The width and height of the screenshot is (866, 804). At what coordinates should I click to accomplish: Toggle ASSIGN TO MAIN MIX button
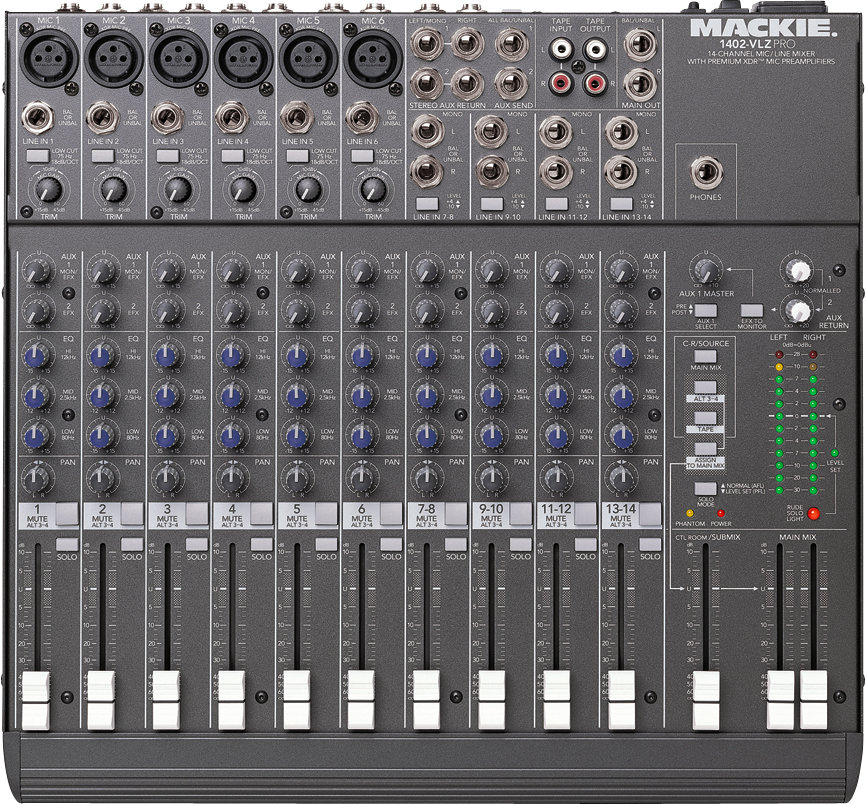(x=705, y=448)
